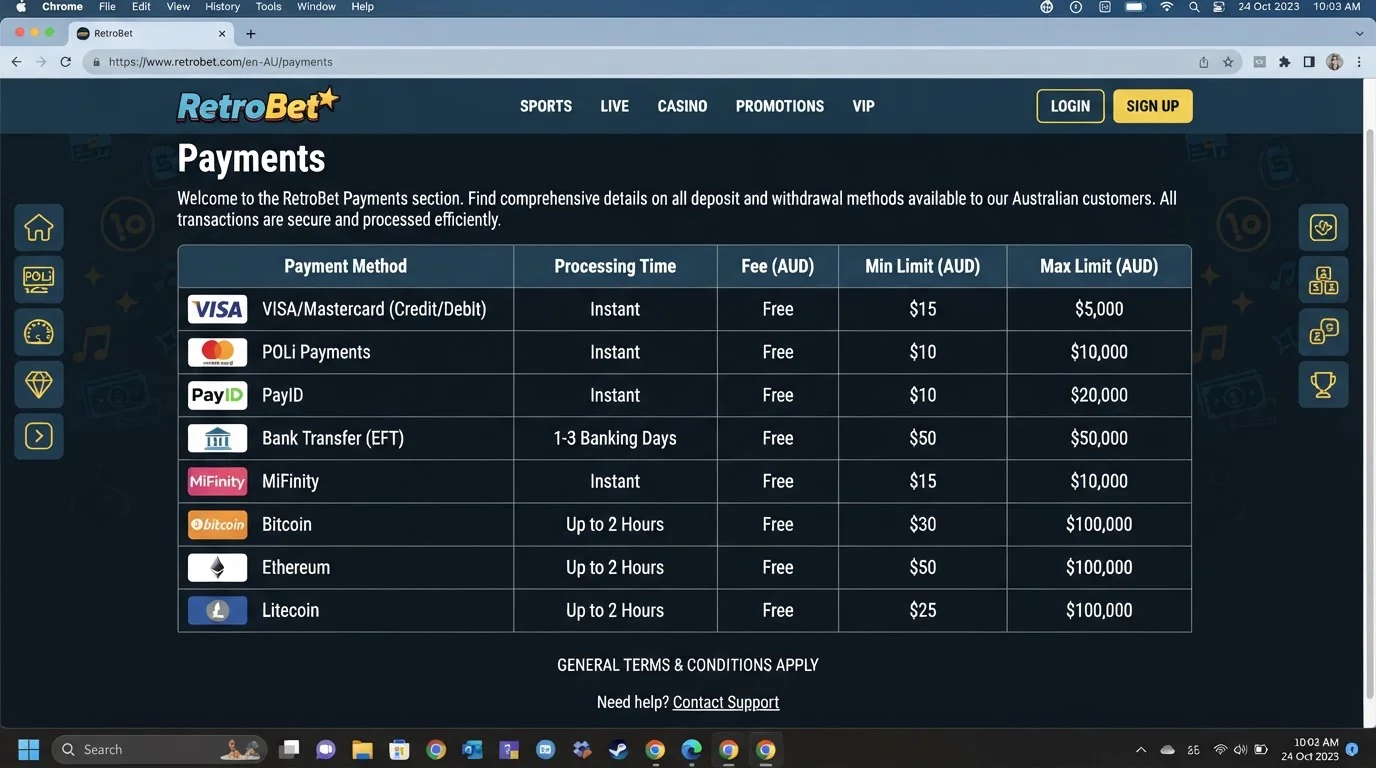Click the VISA card logo
1376x768 pixels.
(217, 309)
